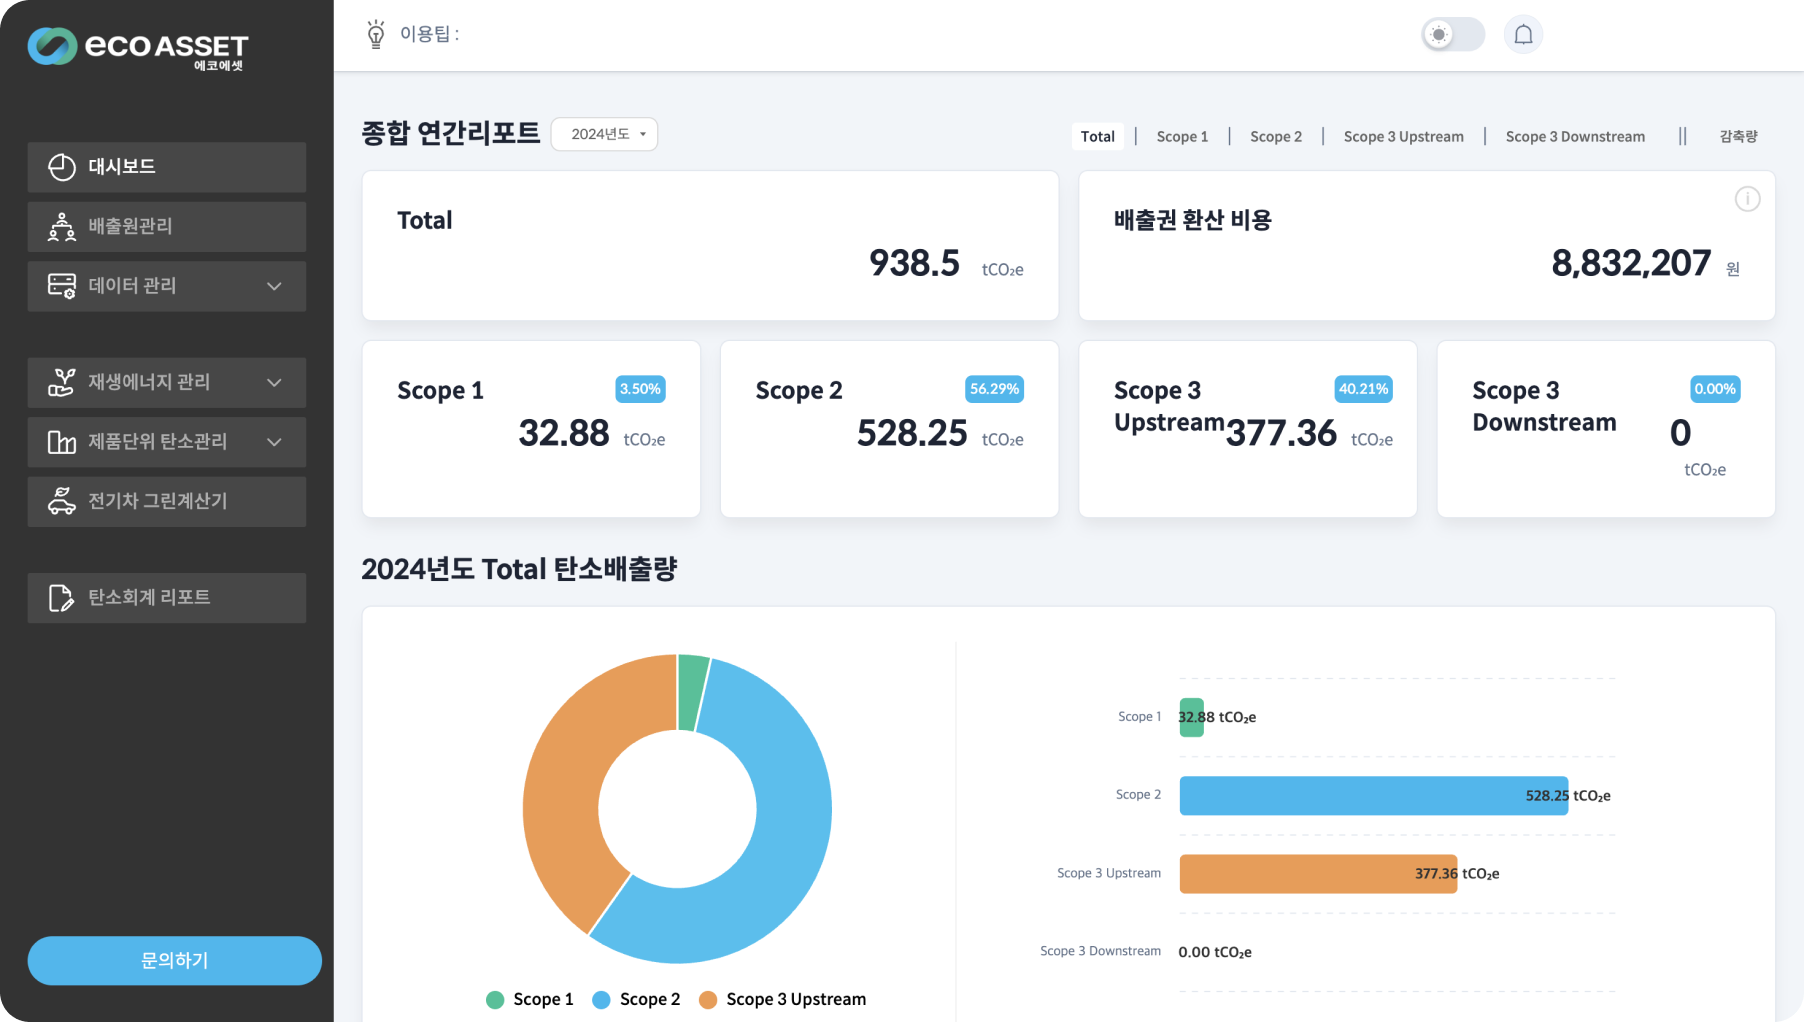Open the 전기차 그린계산기 menu item
1804x1022 pixels.
167,501
